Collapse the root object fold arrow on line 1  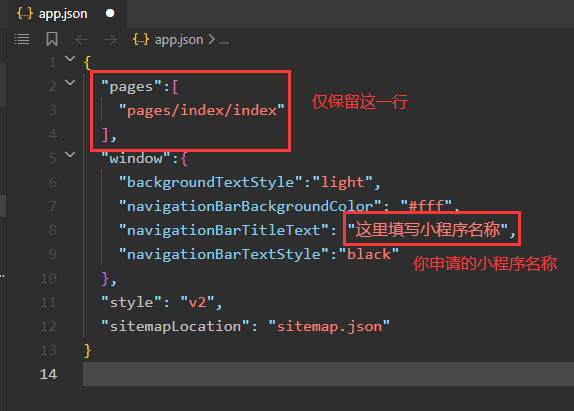tap(70, 58)
